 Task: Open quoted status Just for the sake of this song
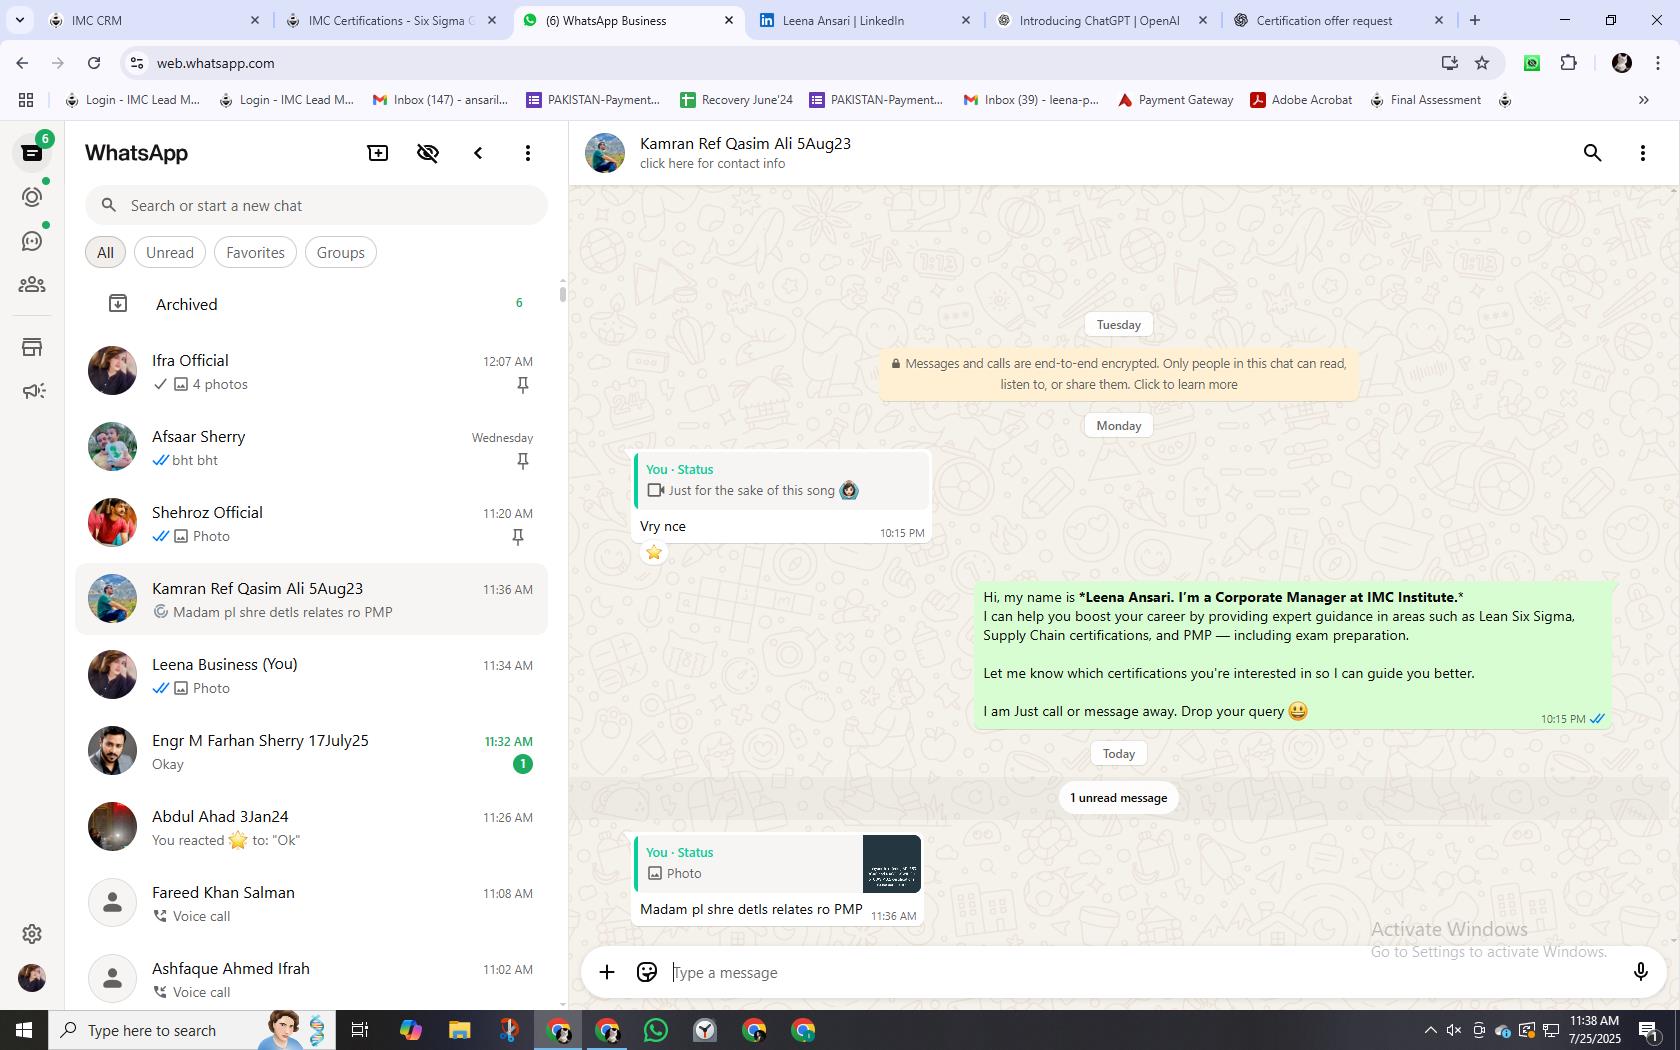point(782,480)
